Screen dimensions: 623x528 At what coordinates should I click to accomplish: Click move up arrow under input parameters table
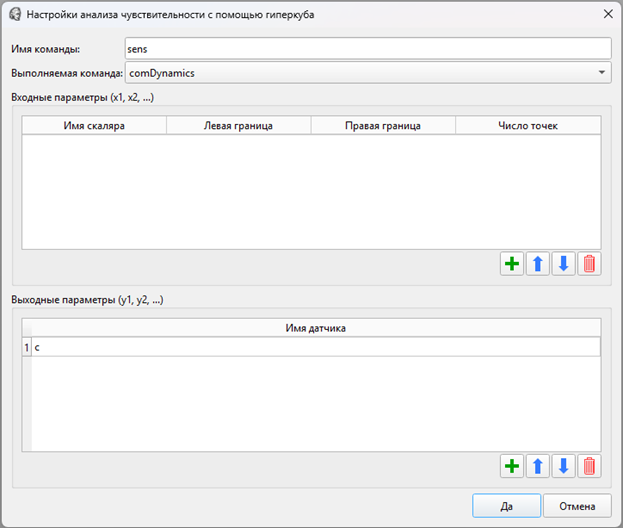click(x=538, y=265)
